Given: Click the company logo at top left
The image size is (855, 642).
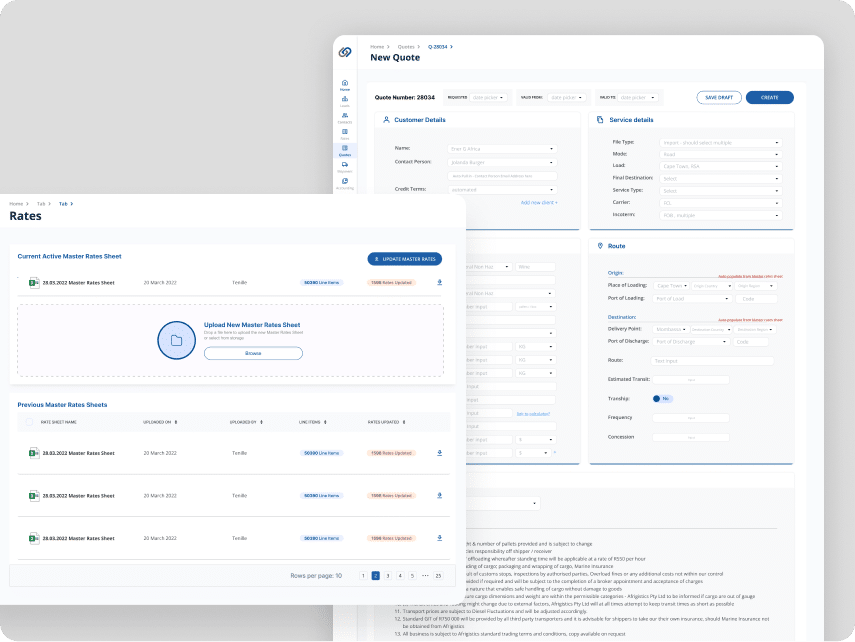Looking at the screenshot, I should pyautogui.click(x=345, y=52).
